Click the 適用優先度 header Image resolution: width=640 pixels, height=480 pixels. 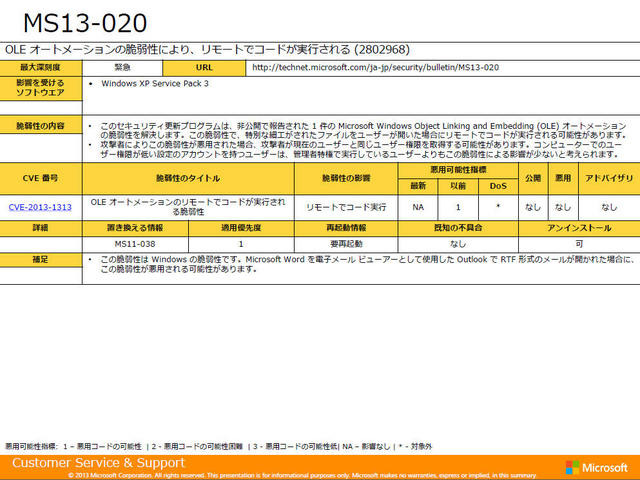point(241,228)
